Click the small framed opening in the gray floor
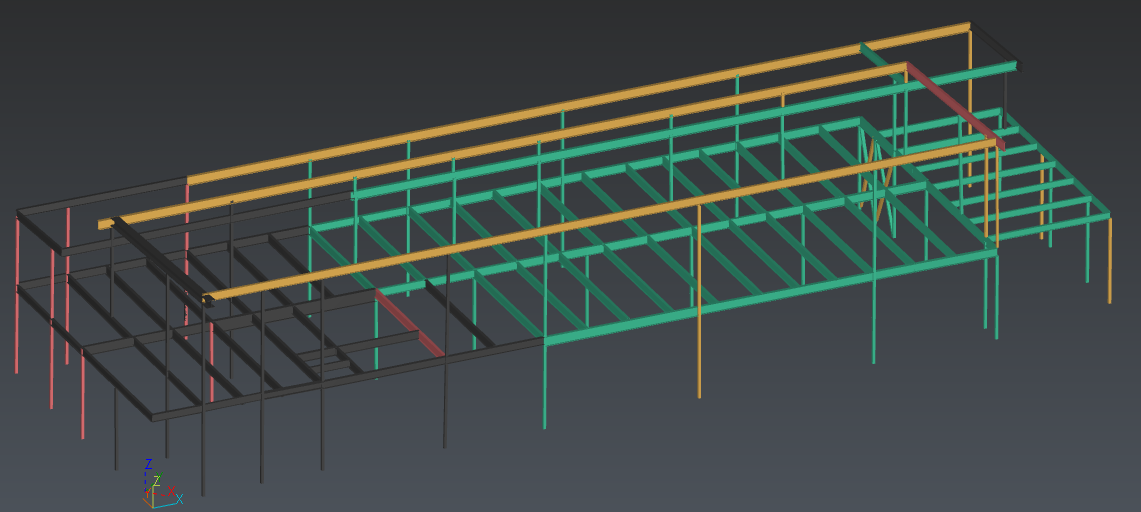 (x=325, y=360)
